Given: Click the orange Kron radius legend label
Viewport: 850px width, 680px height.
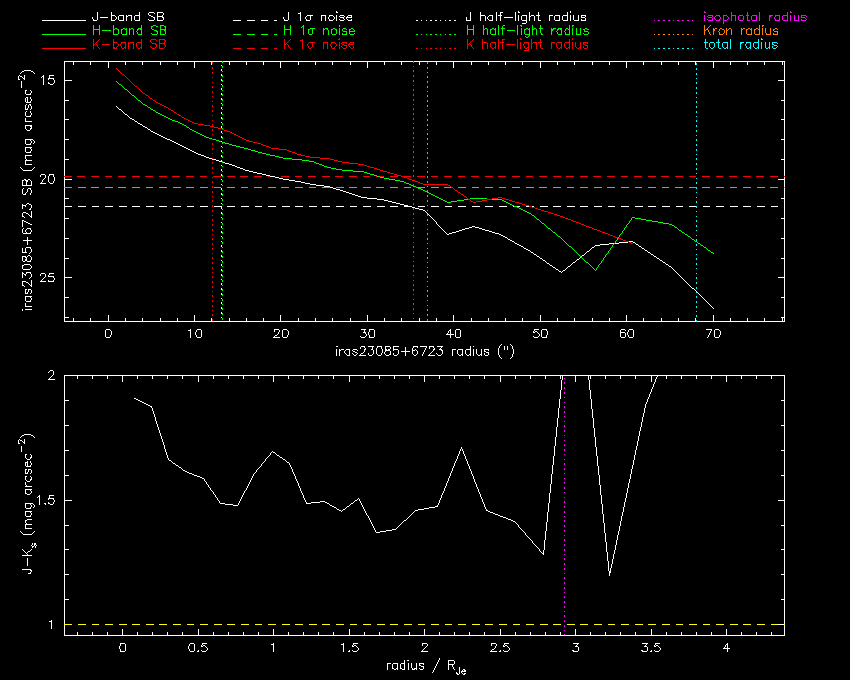Looking at the screenshot, I should 741,30.
